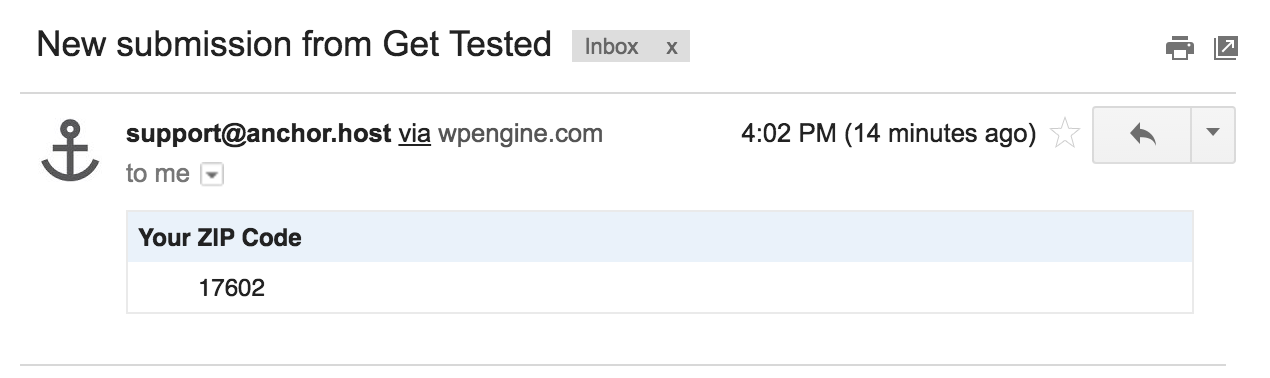
Task: Click the "Your ZIP Code" field header
Action: click(x=220, y=238)
